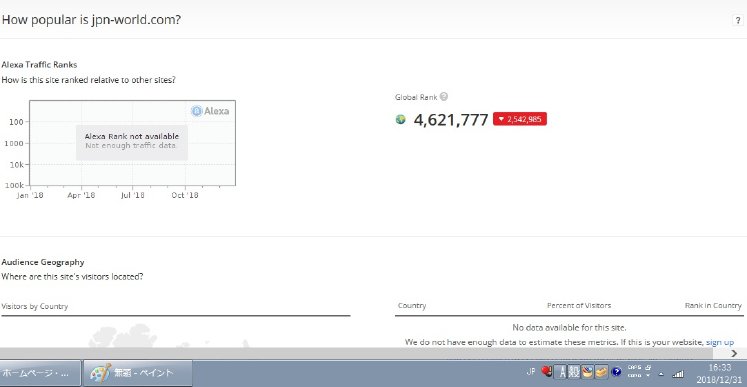Screen dimensions: 747x387
Task: Click the red rank change badge 2,542,985
Action: pyautogui.click(x=520, y=119)
